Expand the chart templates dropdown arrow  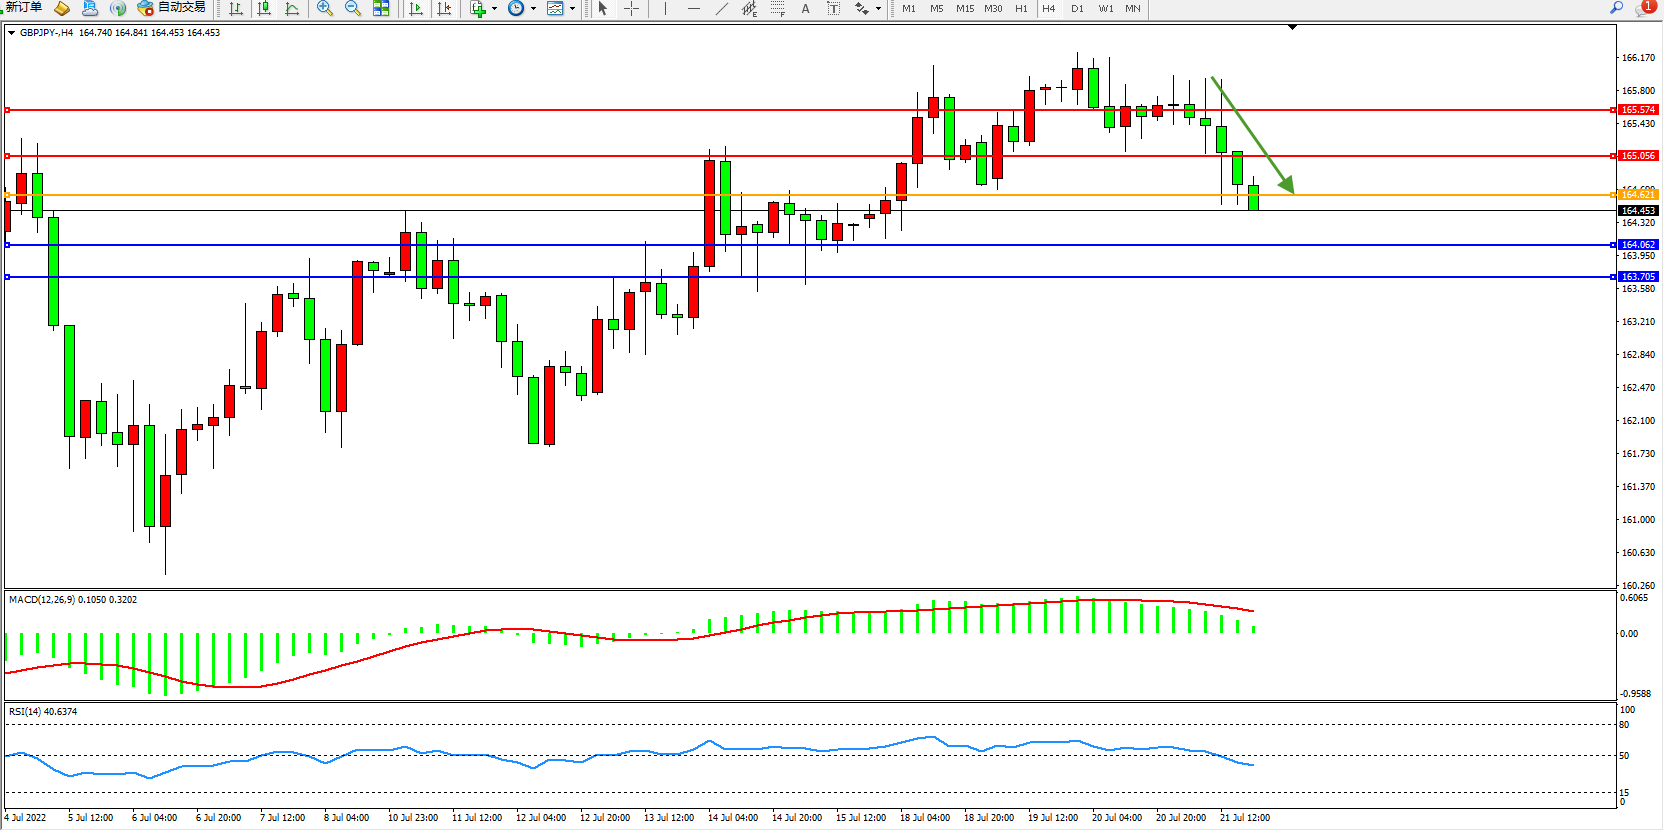tap(572, 9)
